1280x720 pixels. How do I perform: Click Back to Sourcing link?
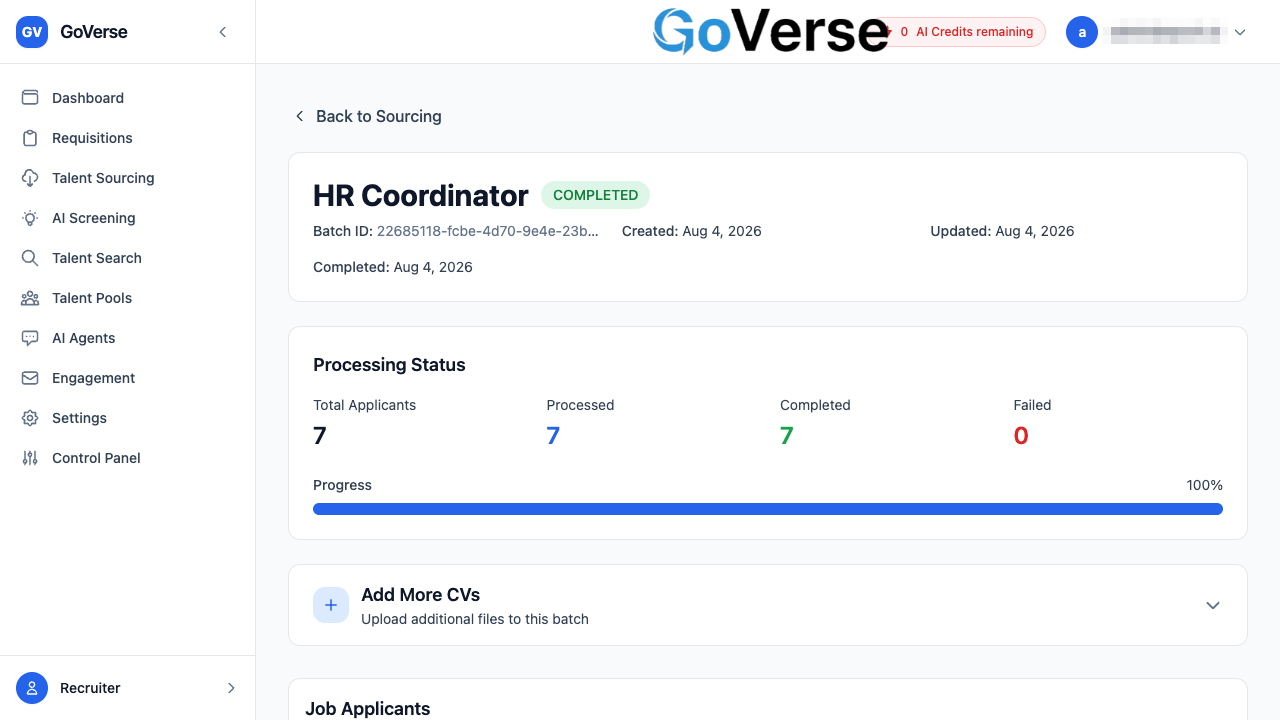(x=367, y=116)
